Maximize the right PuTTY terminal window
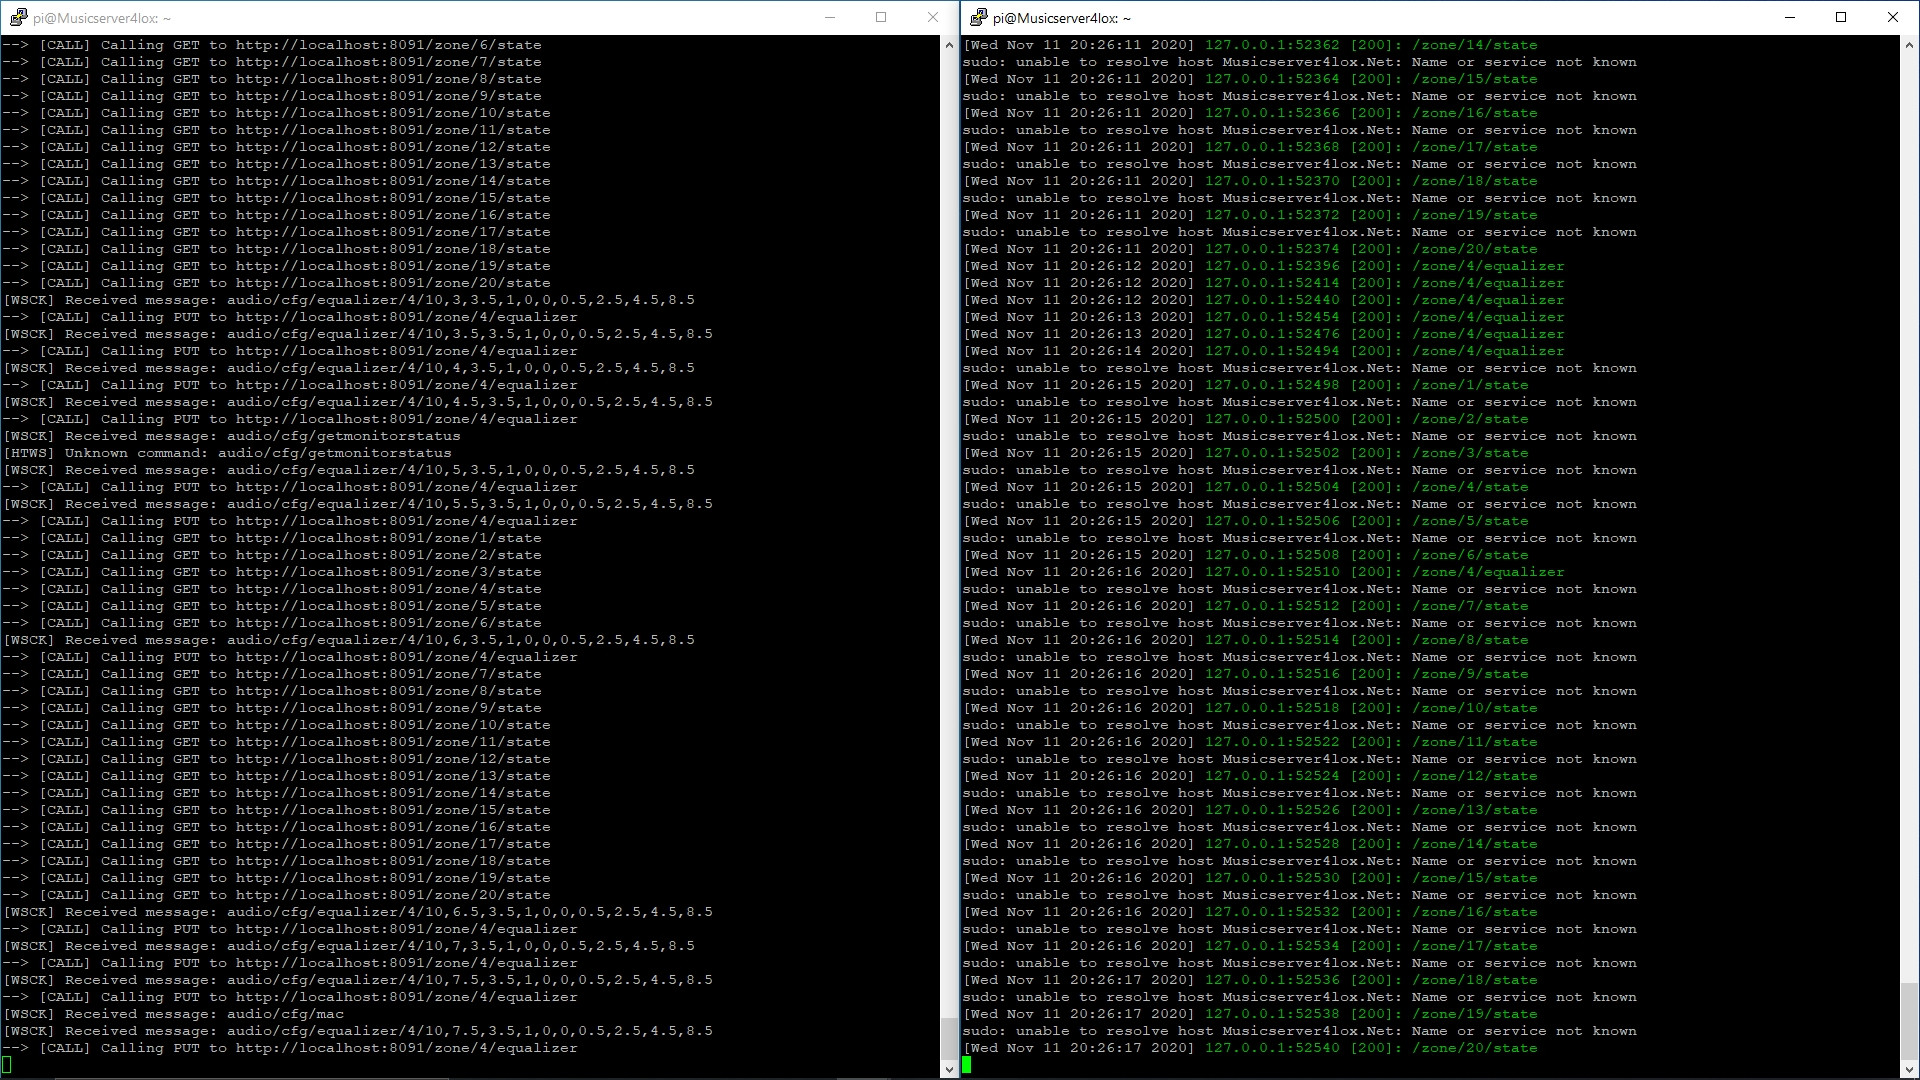 1841,17
